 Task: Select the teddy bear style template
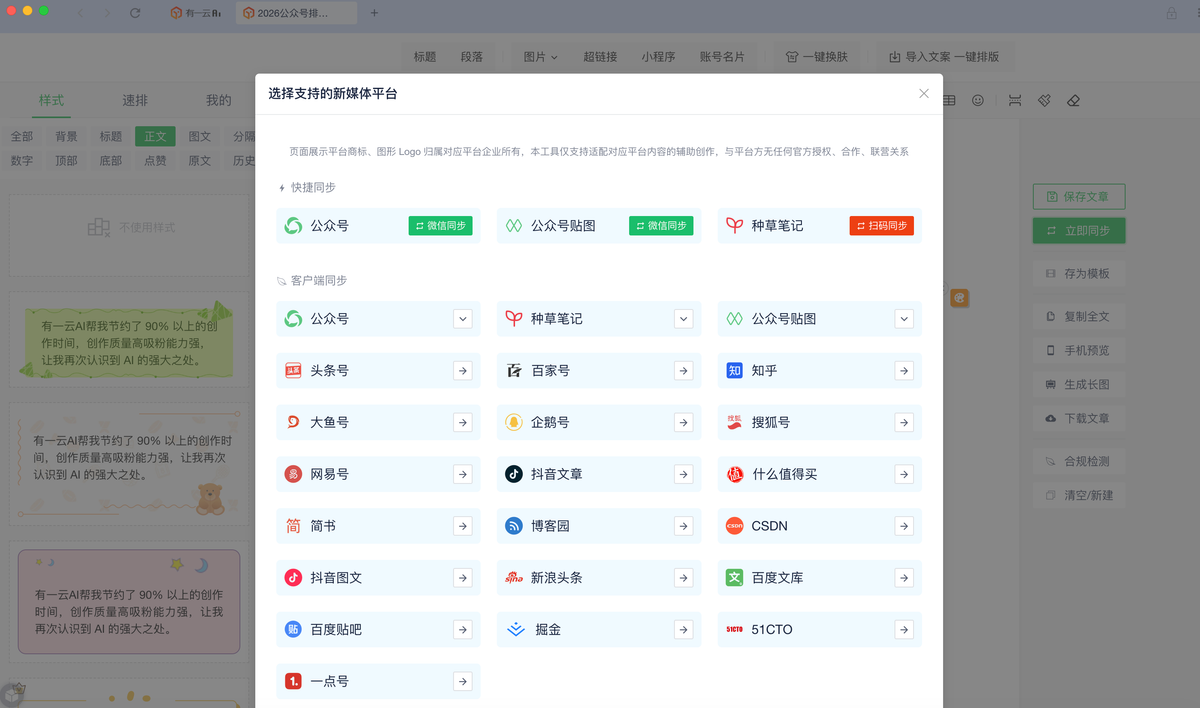129,464
